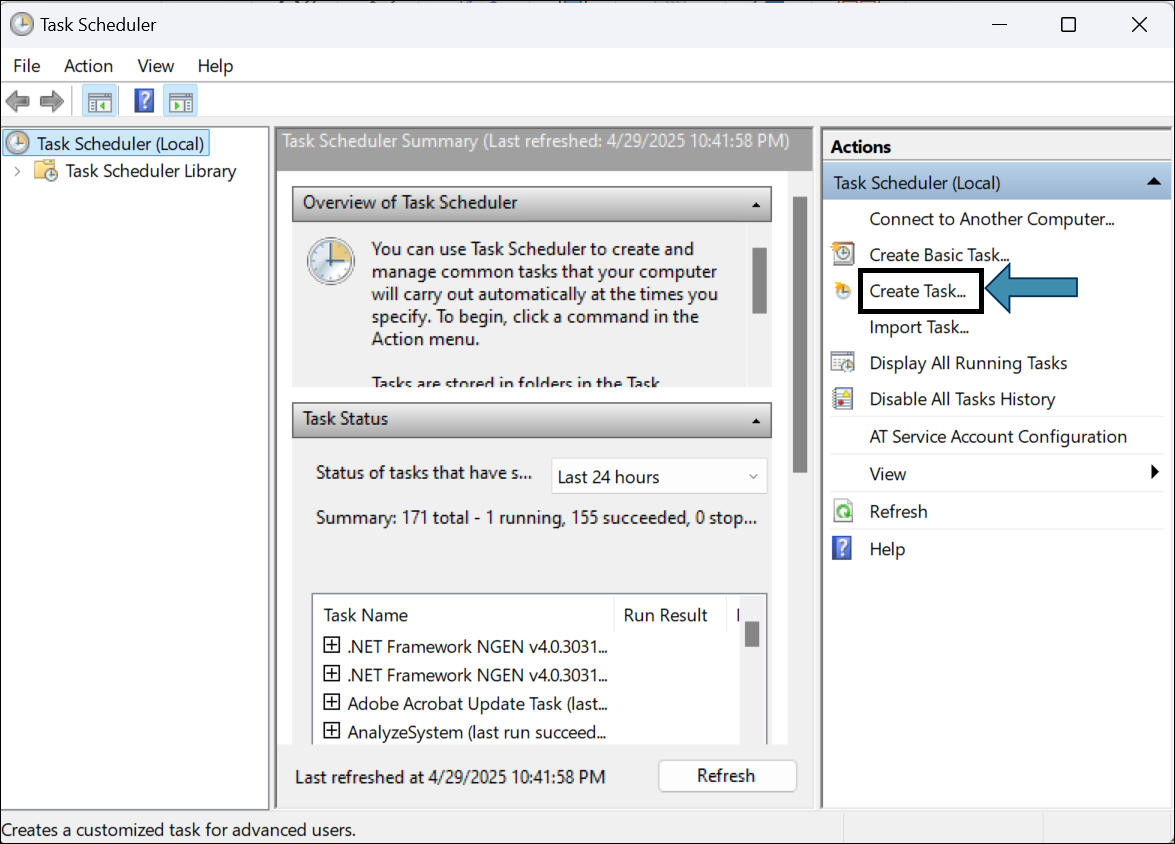Click the Disable All Tasks History icon
1175x844 pixels.
(843, 399)
